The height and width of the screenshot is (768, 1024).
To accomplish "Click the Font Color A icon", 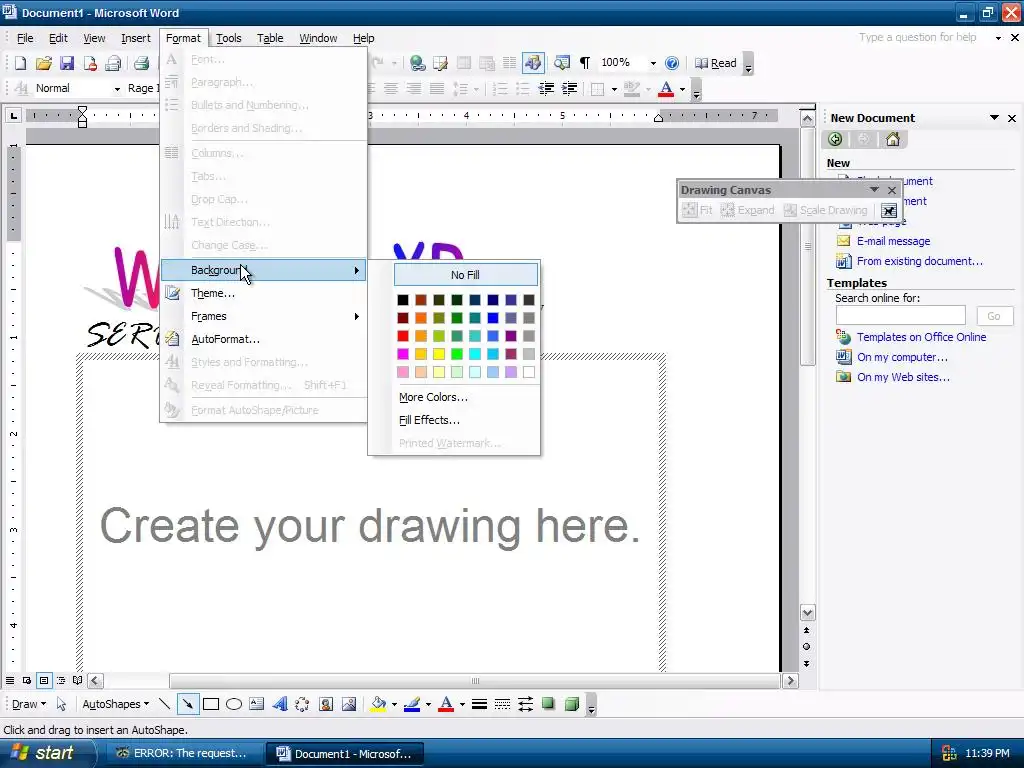I will pos(666,88).
